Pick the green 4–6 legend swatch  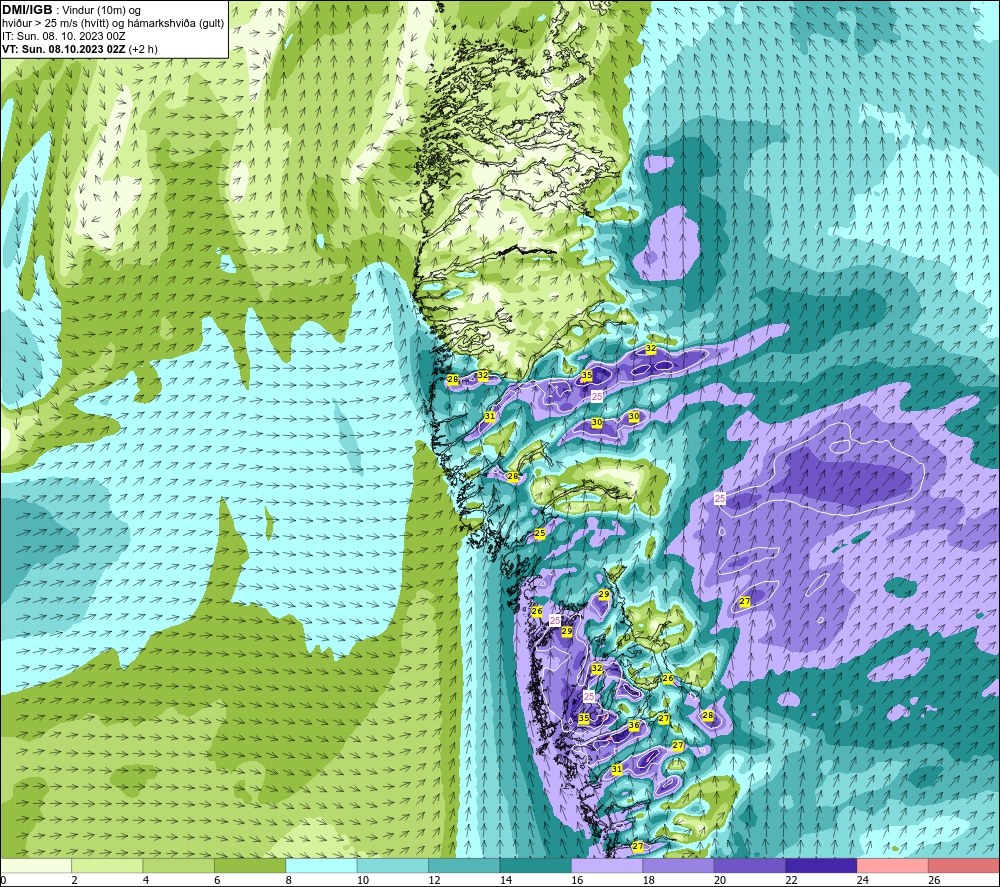[179, 865]
